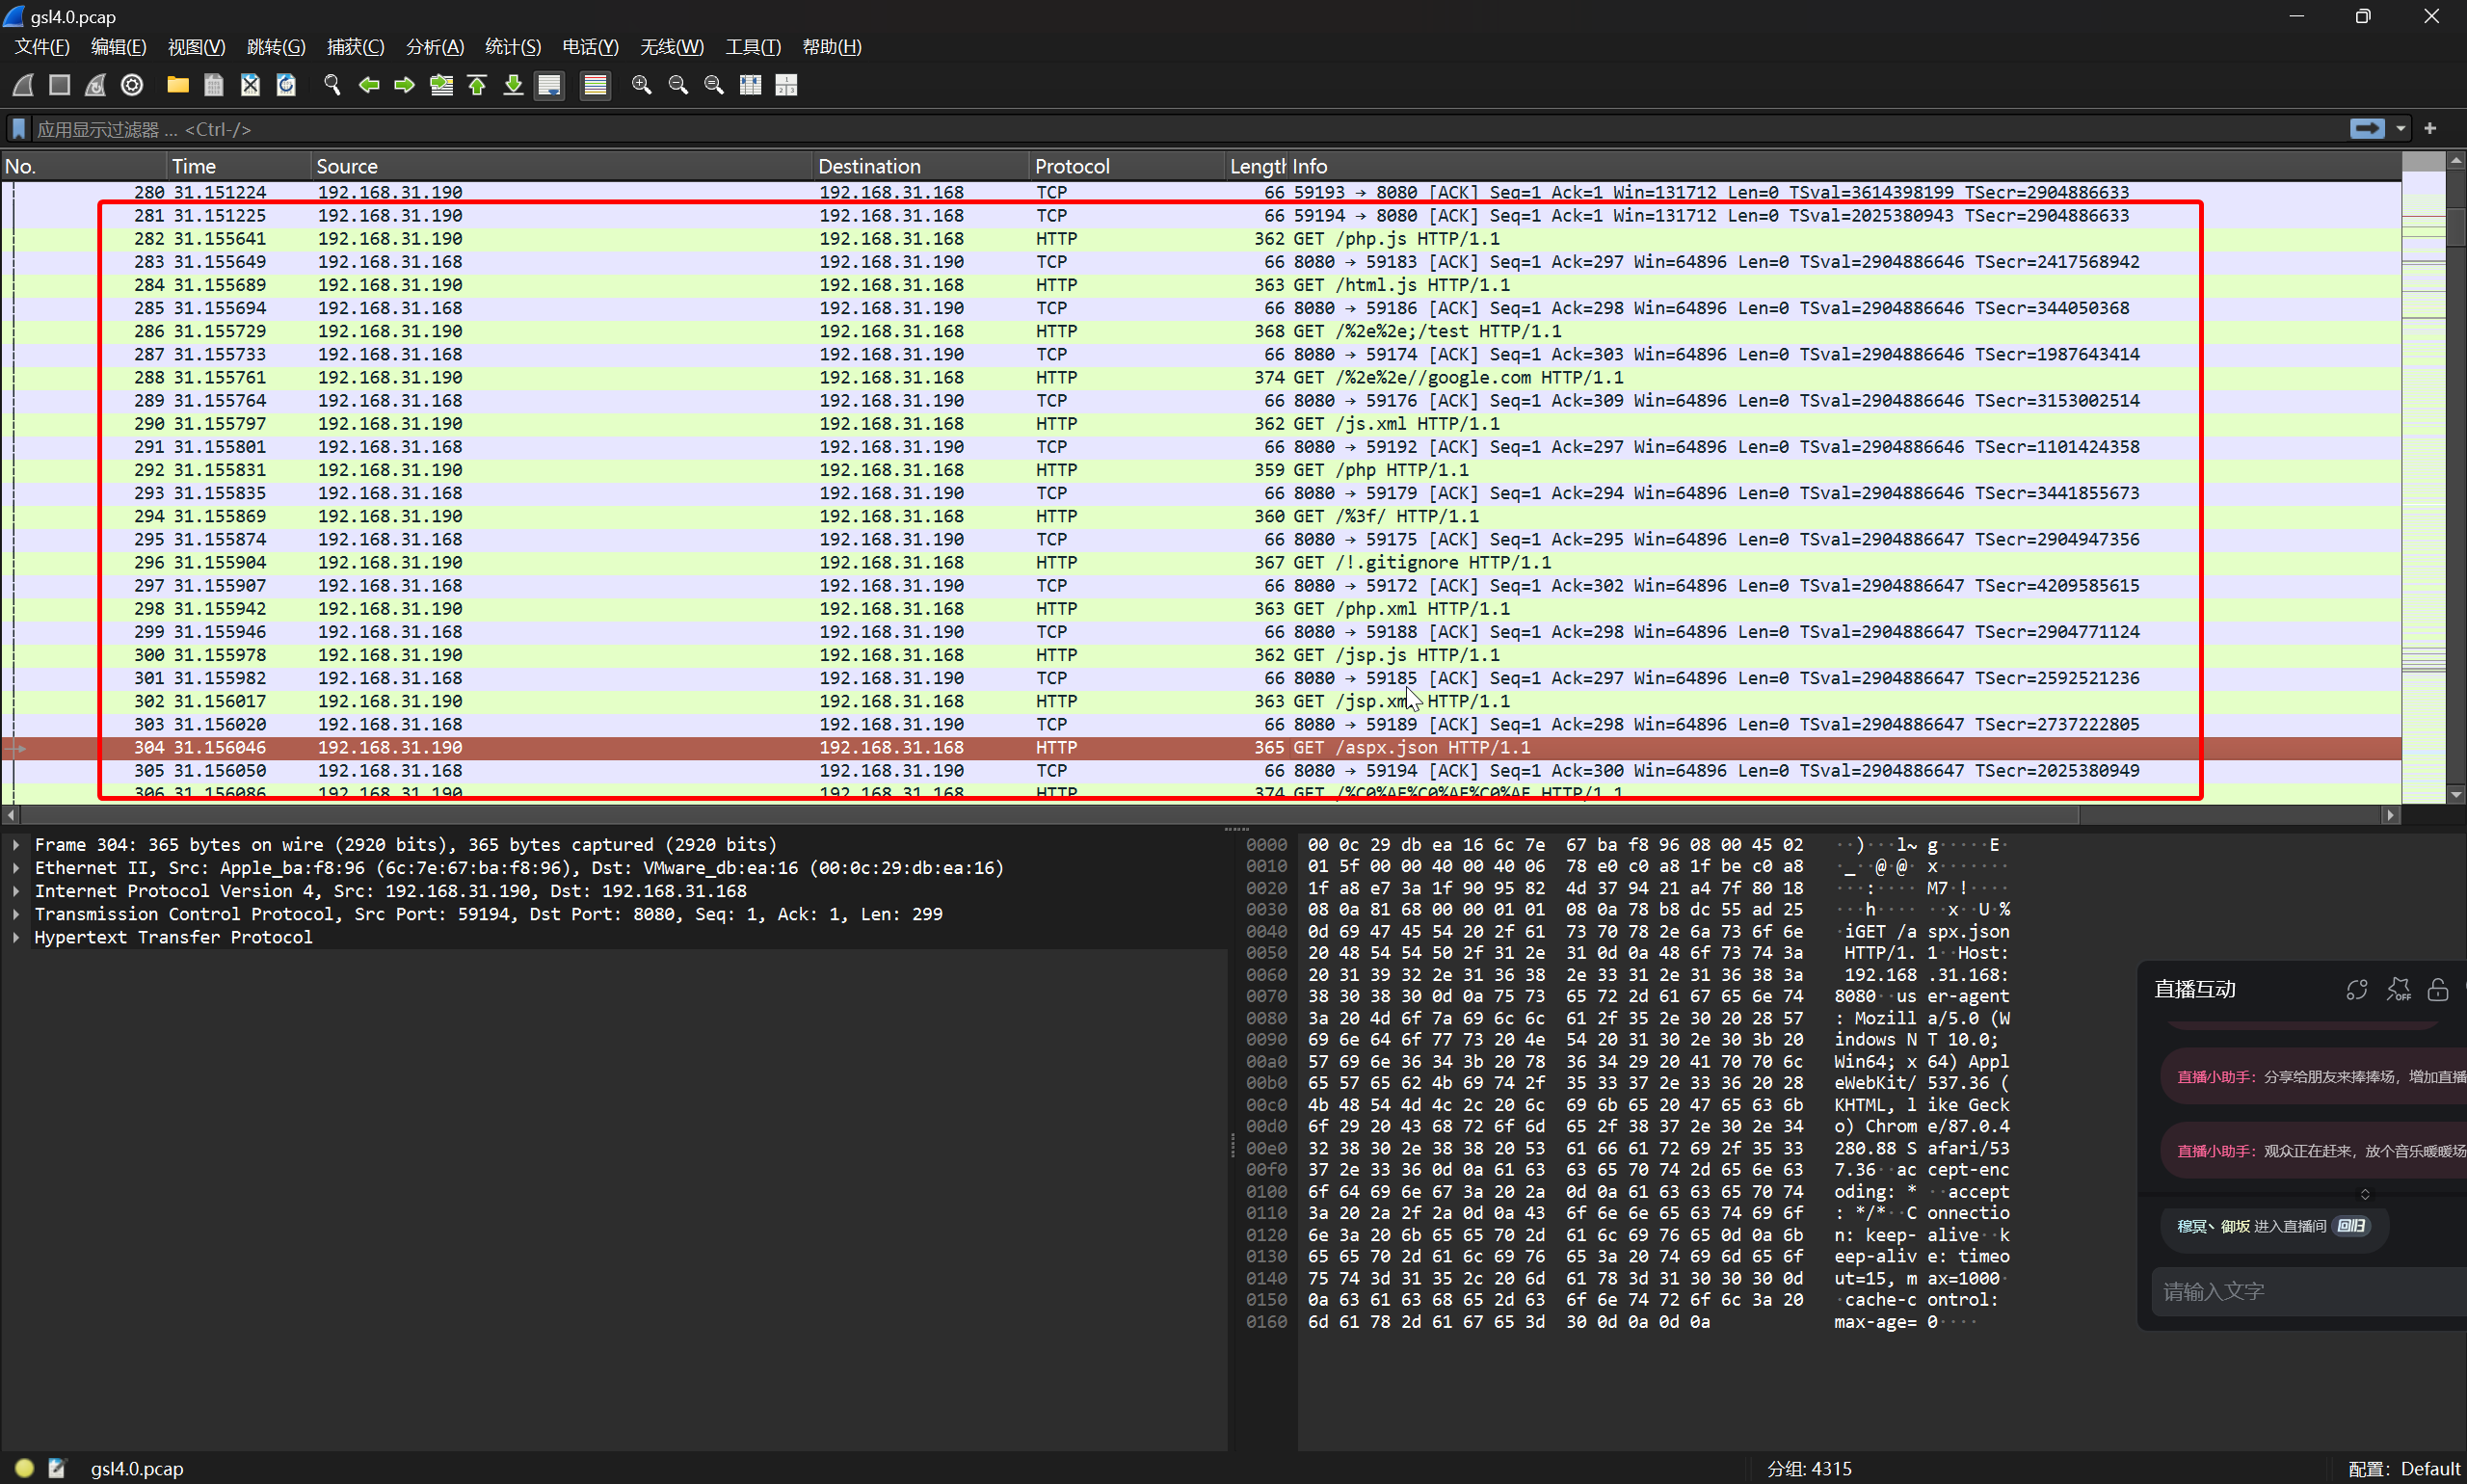The height and width of the screenshot is (1484, 2467).
Task: Sort by the Info column header
Action: (1844, 166)
